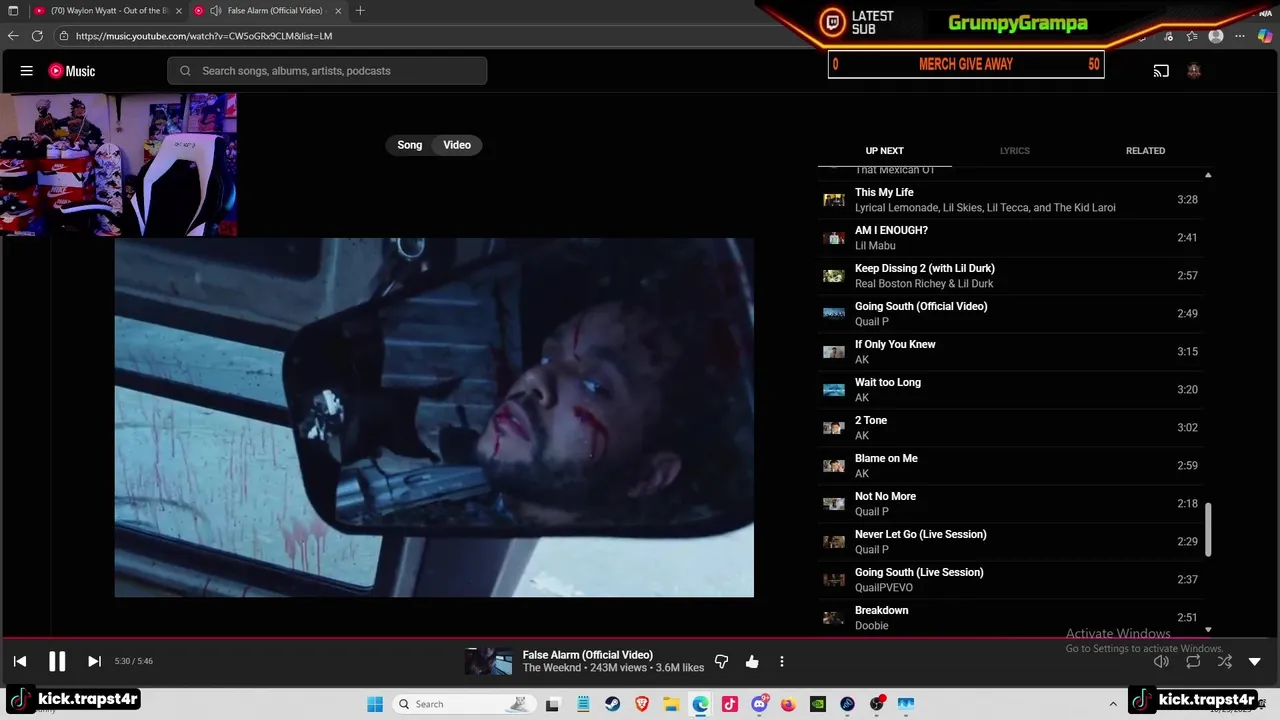Click the Windows taskbar Search box

tap(463, 704)
